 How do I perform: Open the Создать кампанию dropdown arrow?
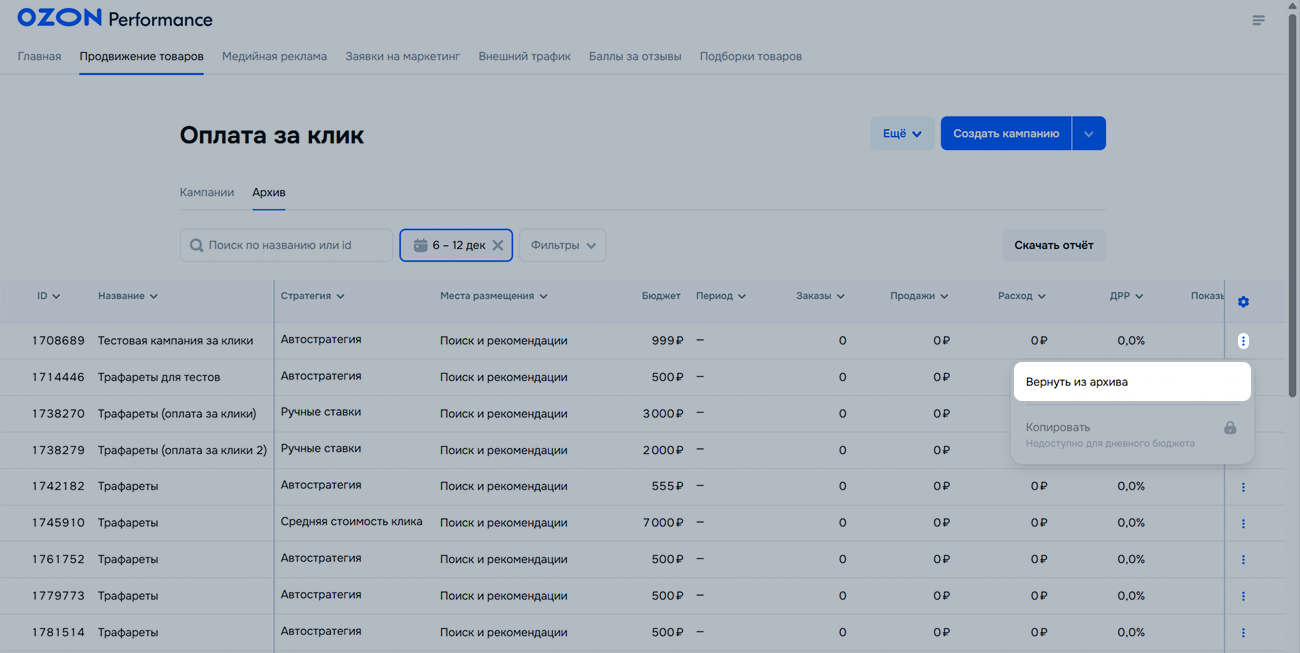click(x=1088, y=134)
